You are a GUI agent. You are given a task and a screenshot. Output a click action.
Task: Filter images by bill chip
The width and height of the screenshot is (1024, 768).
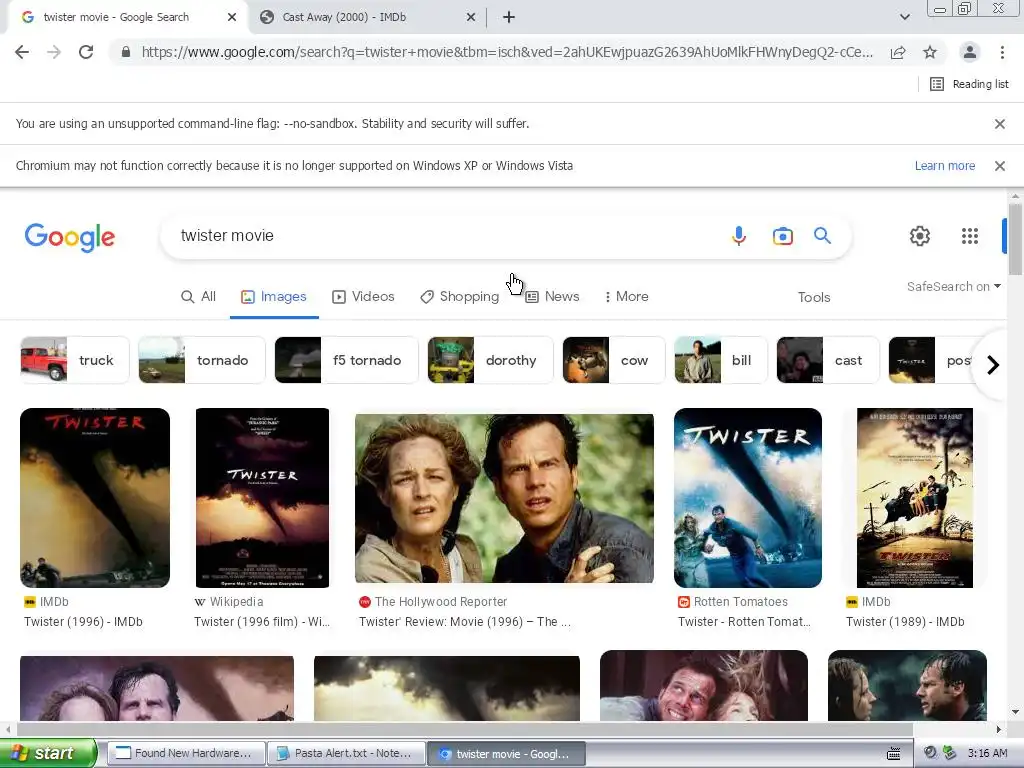721,360
